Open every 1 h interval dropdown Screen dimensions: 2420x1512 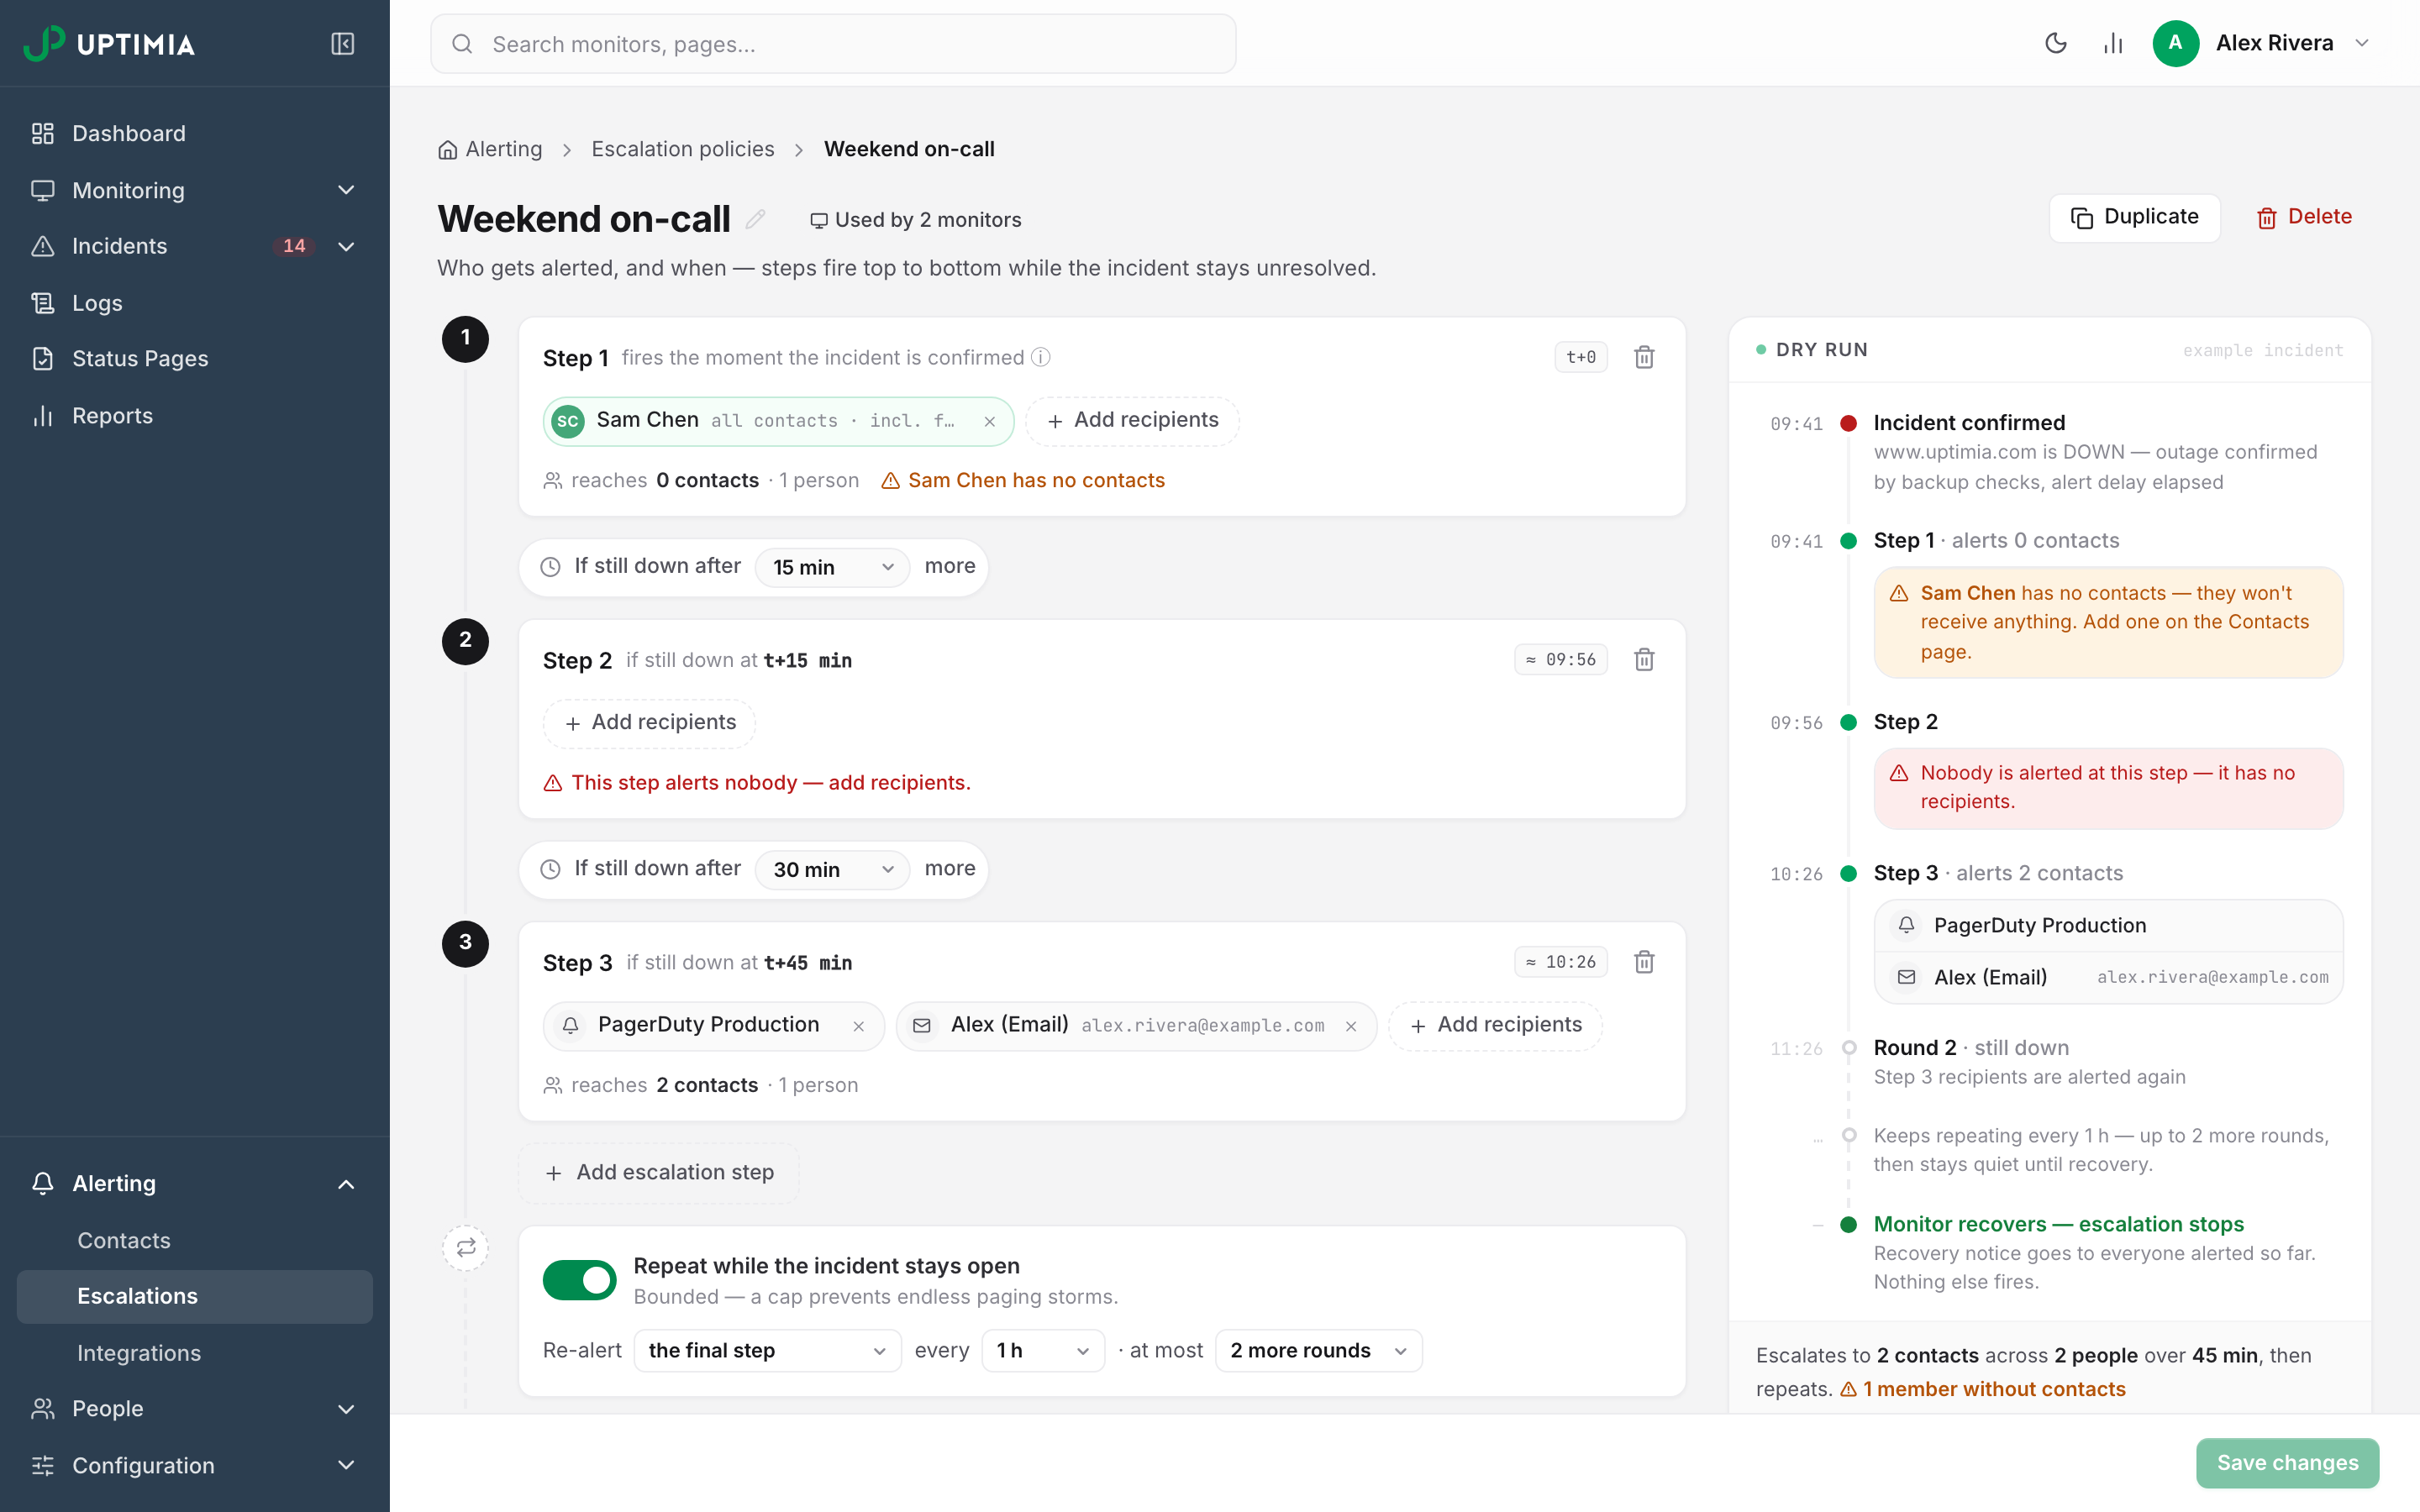1042,1351
